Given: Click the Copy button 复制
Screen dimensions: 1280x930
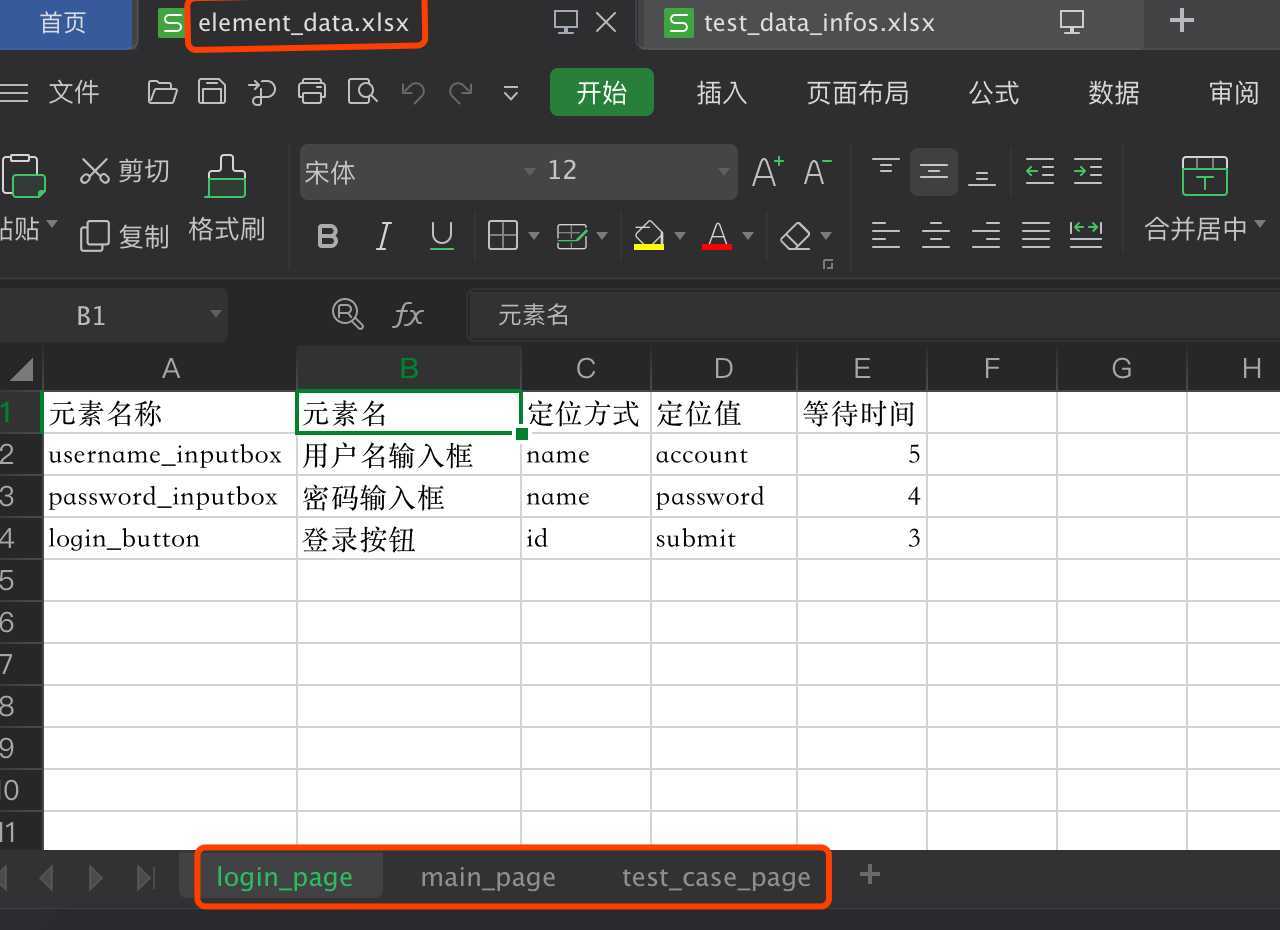Looking at the screenshot, I should click(125, 236).
